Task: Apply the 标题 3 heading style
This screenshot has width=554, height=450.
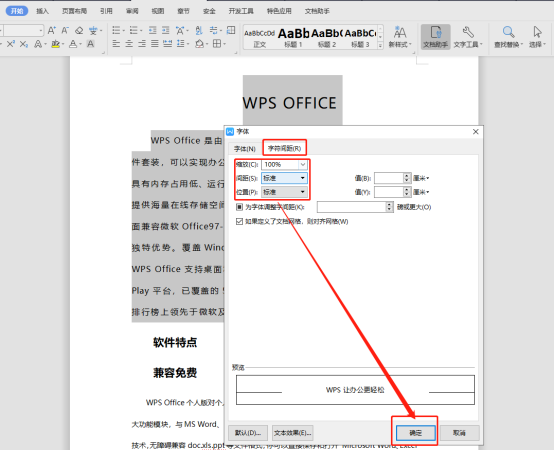Action: click(360, 38)
